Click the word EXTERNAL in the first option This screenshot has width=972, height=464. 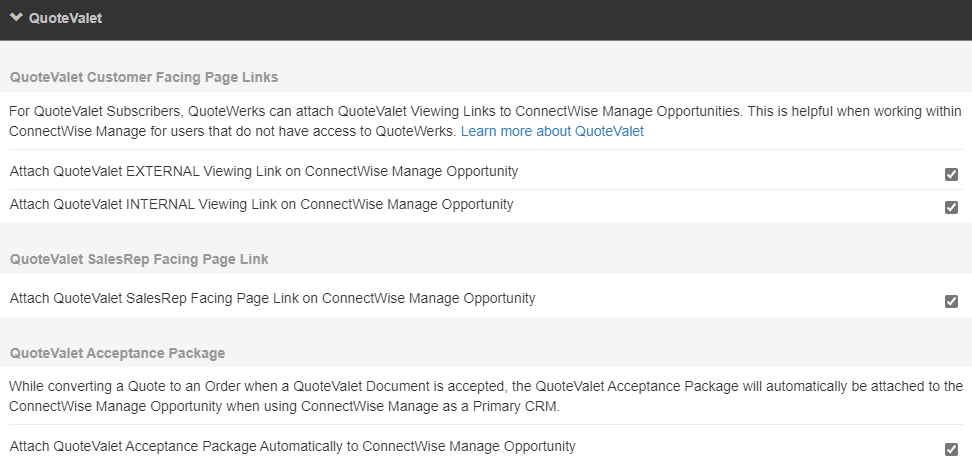tap(162, 171)
